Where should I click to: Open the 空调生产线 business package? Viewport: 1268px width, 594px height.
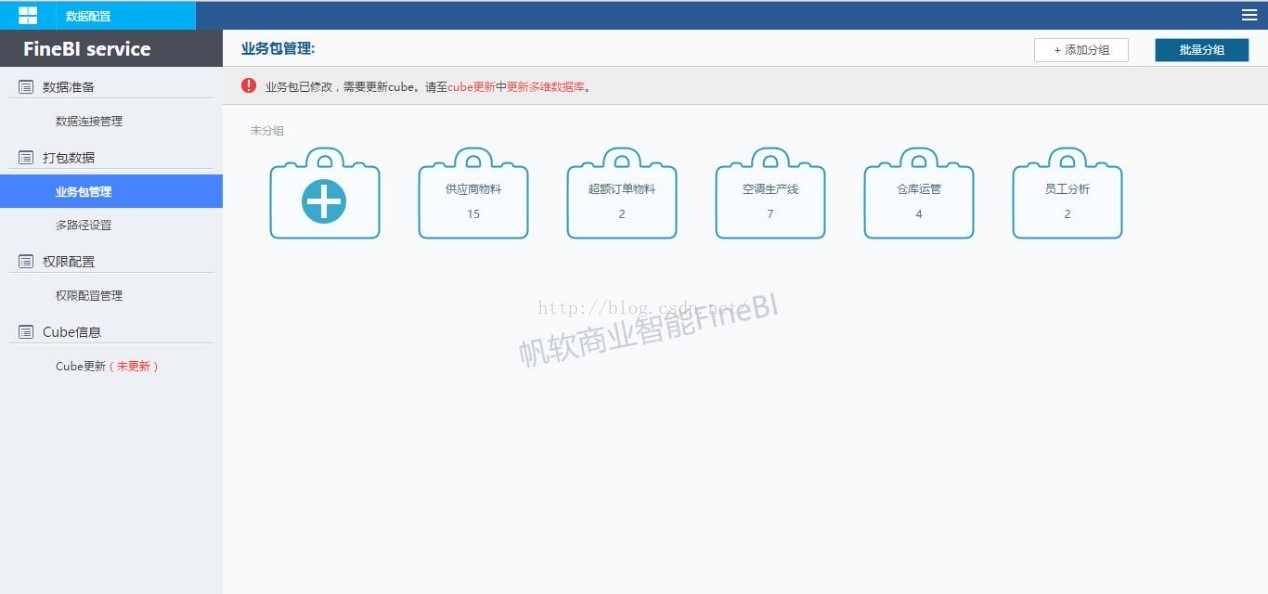[x=770, y=199]
